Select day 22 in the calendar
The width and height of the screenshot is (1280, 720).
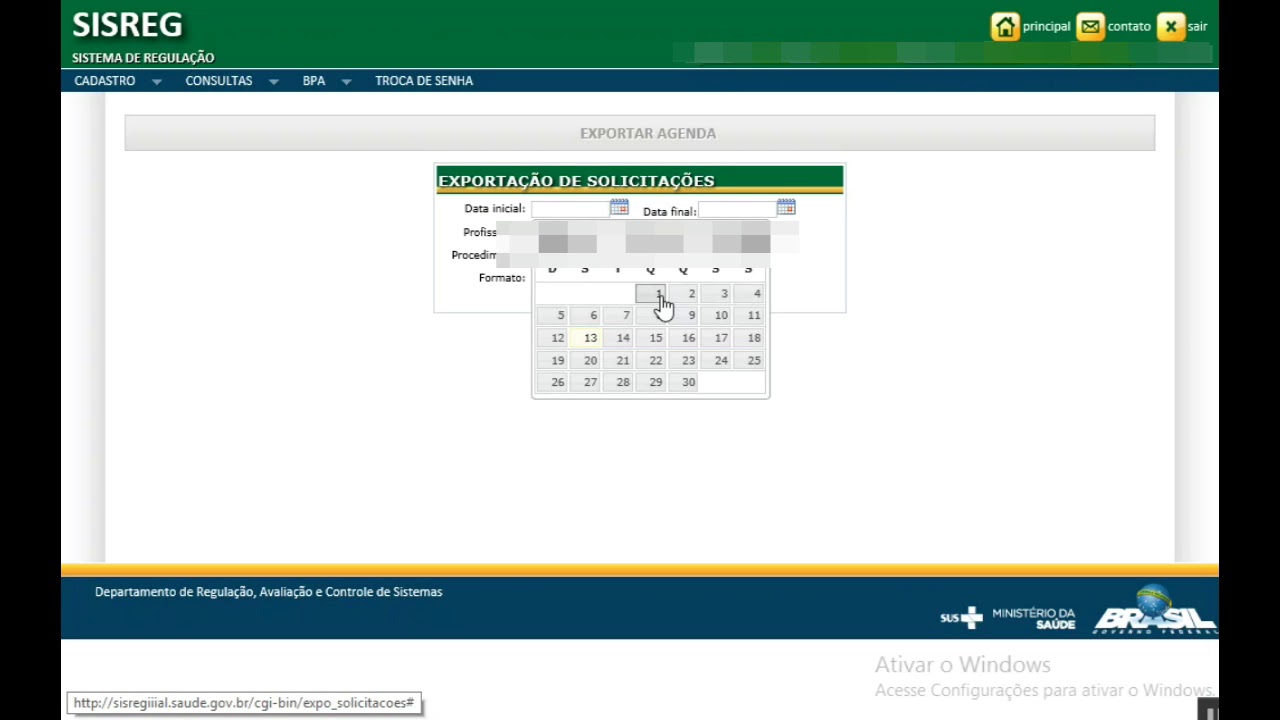[x=650, y=360]
